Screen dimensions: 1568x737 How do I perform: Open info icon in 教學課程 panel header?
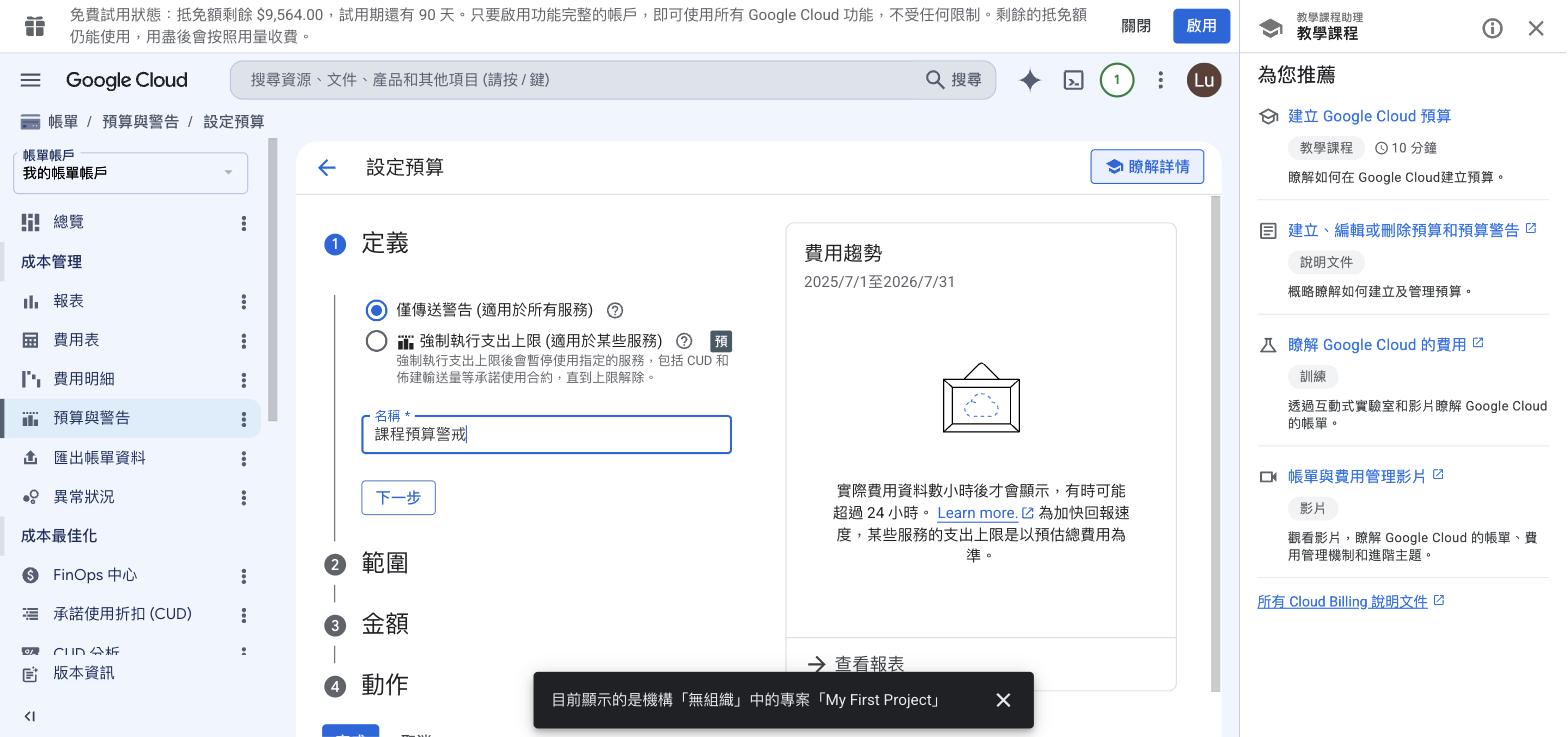click(1492, 28)
